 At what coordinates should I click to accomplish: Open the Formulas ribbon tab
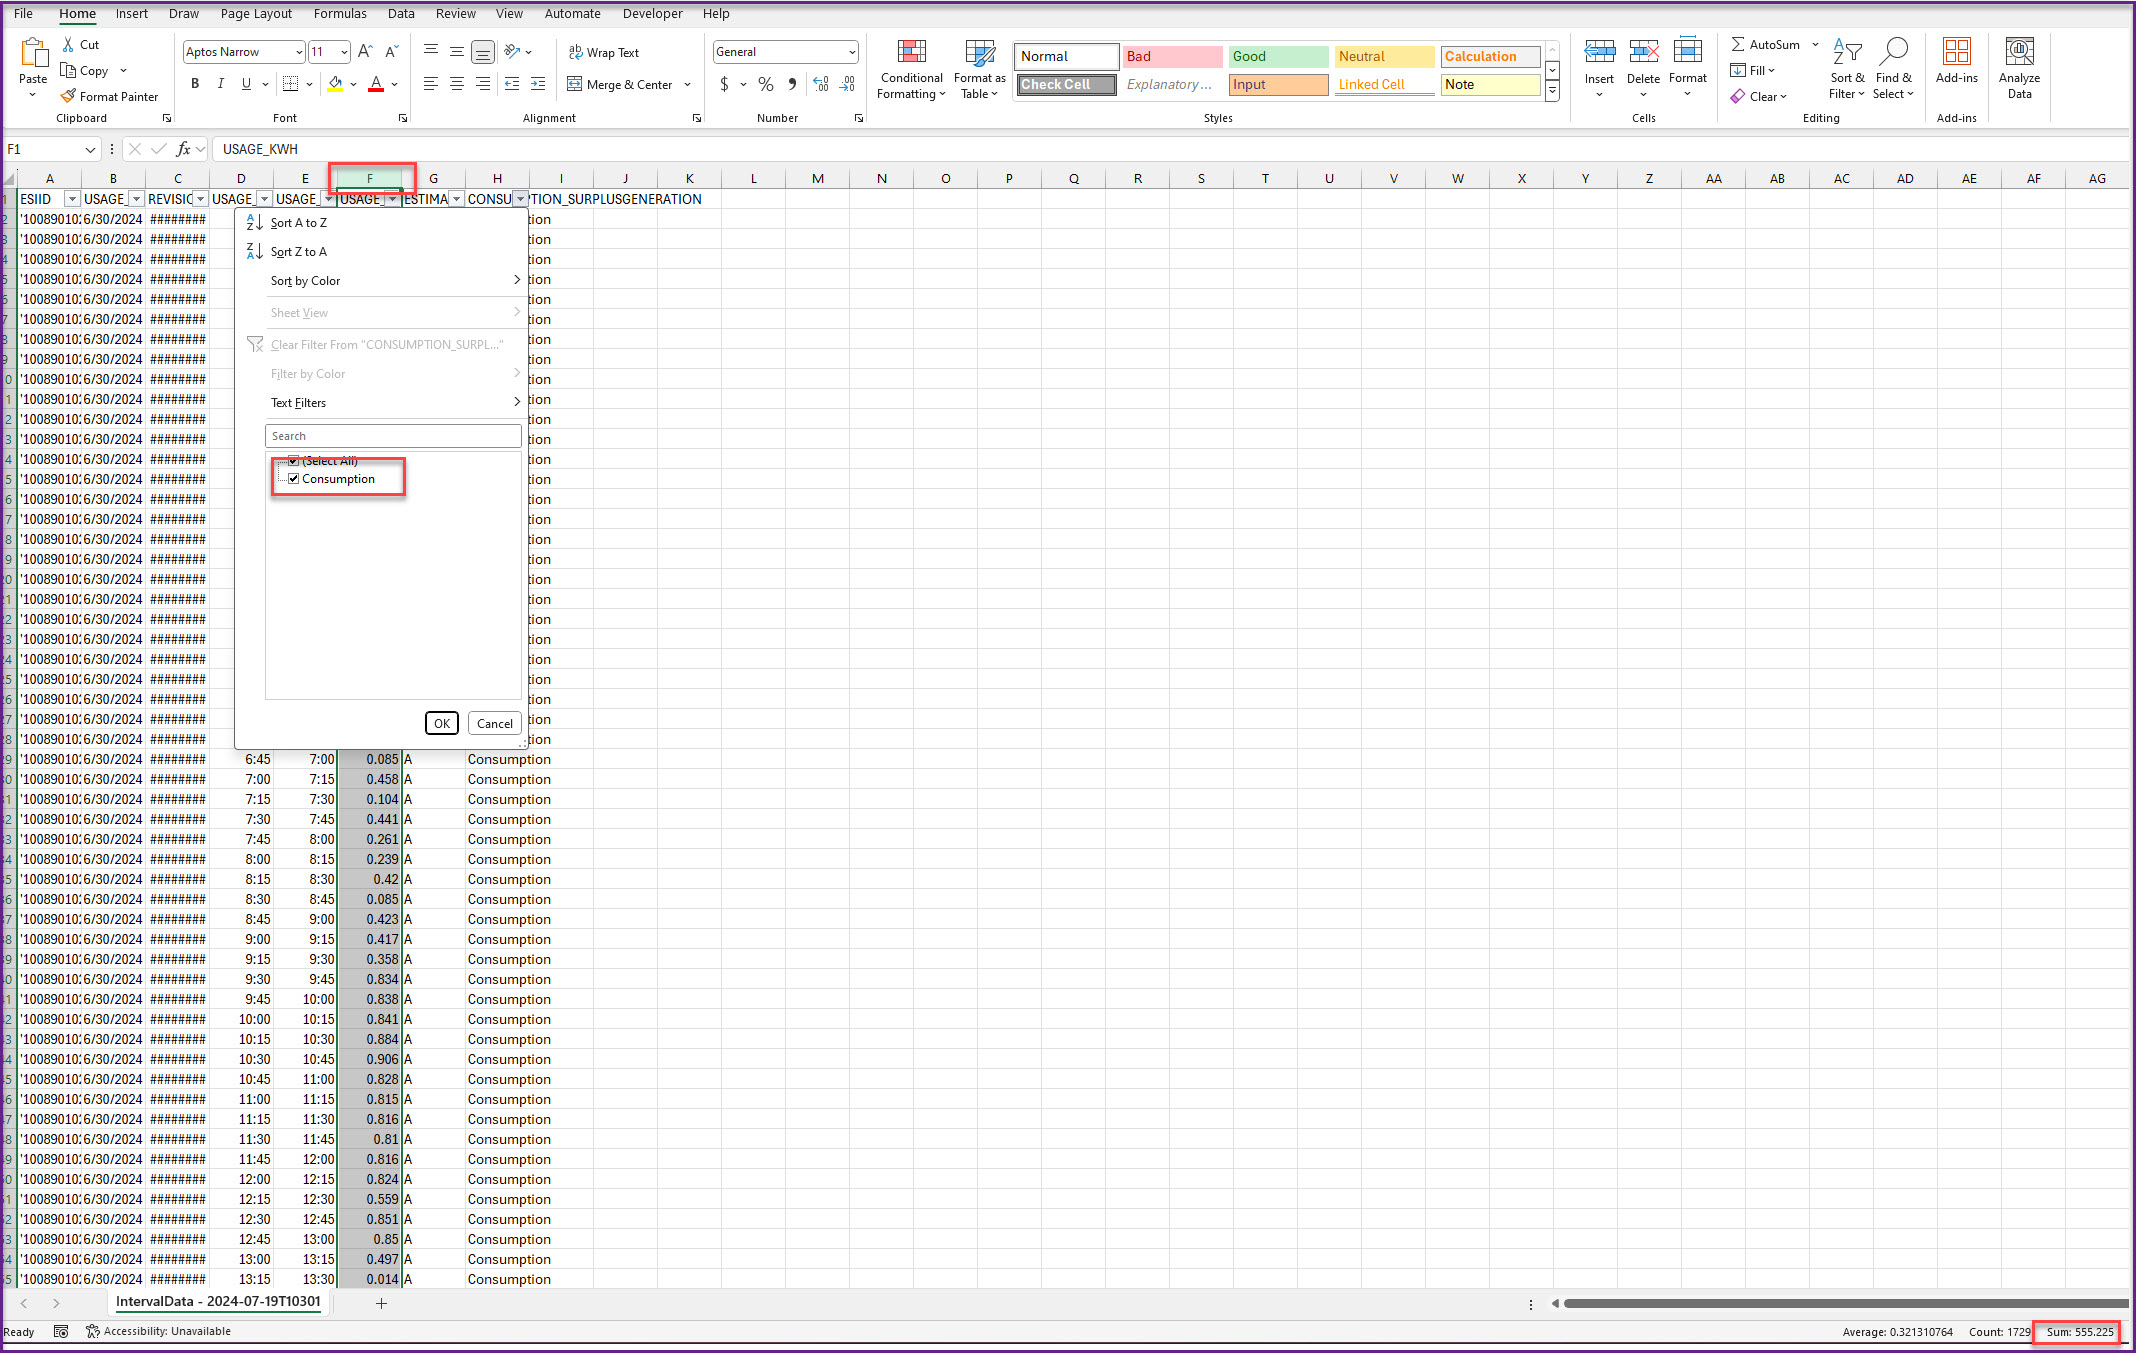pos(340,14)
